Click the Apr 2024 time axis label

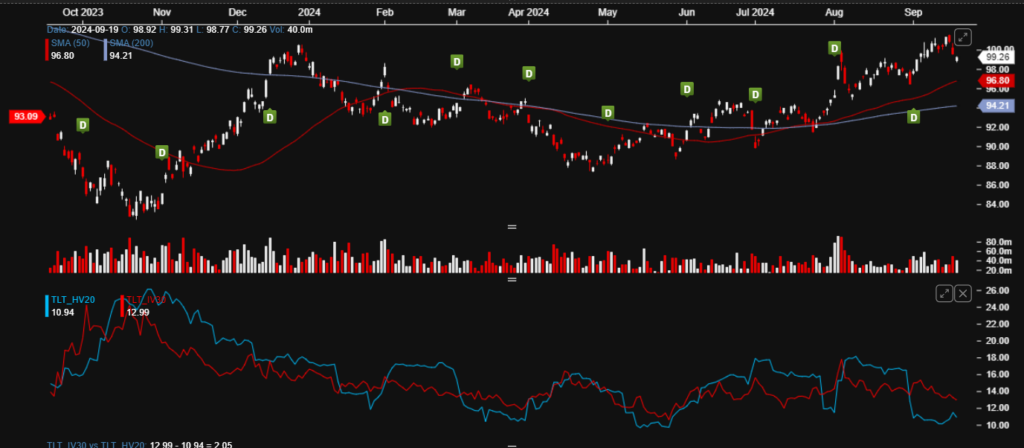point(528,12)
